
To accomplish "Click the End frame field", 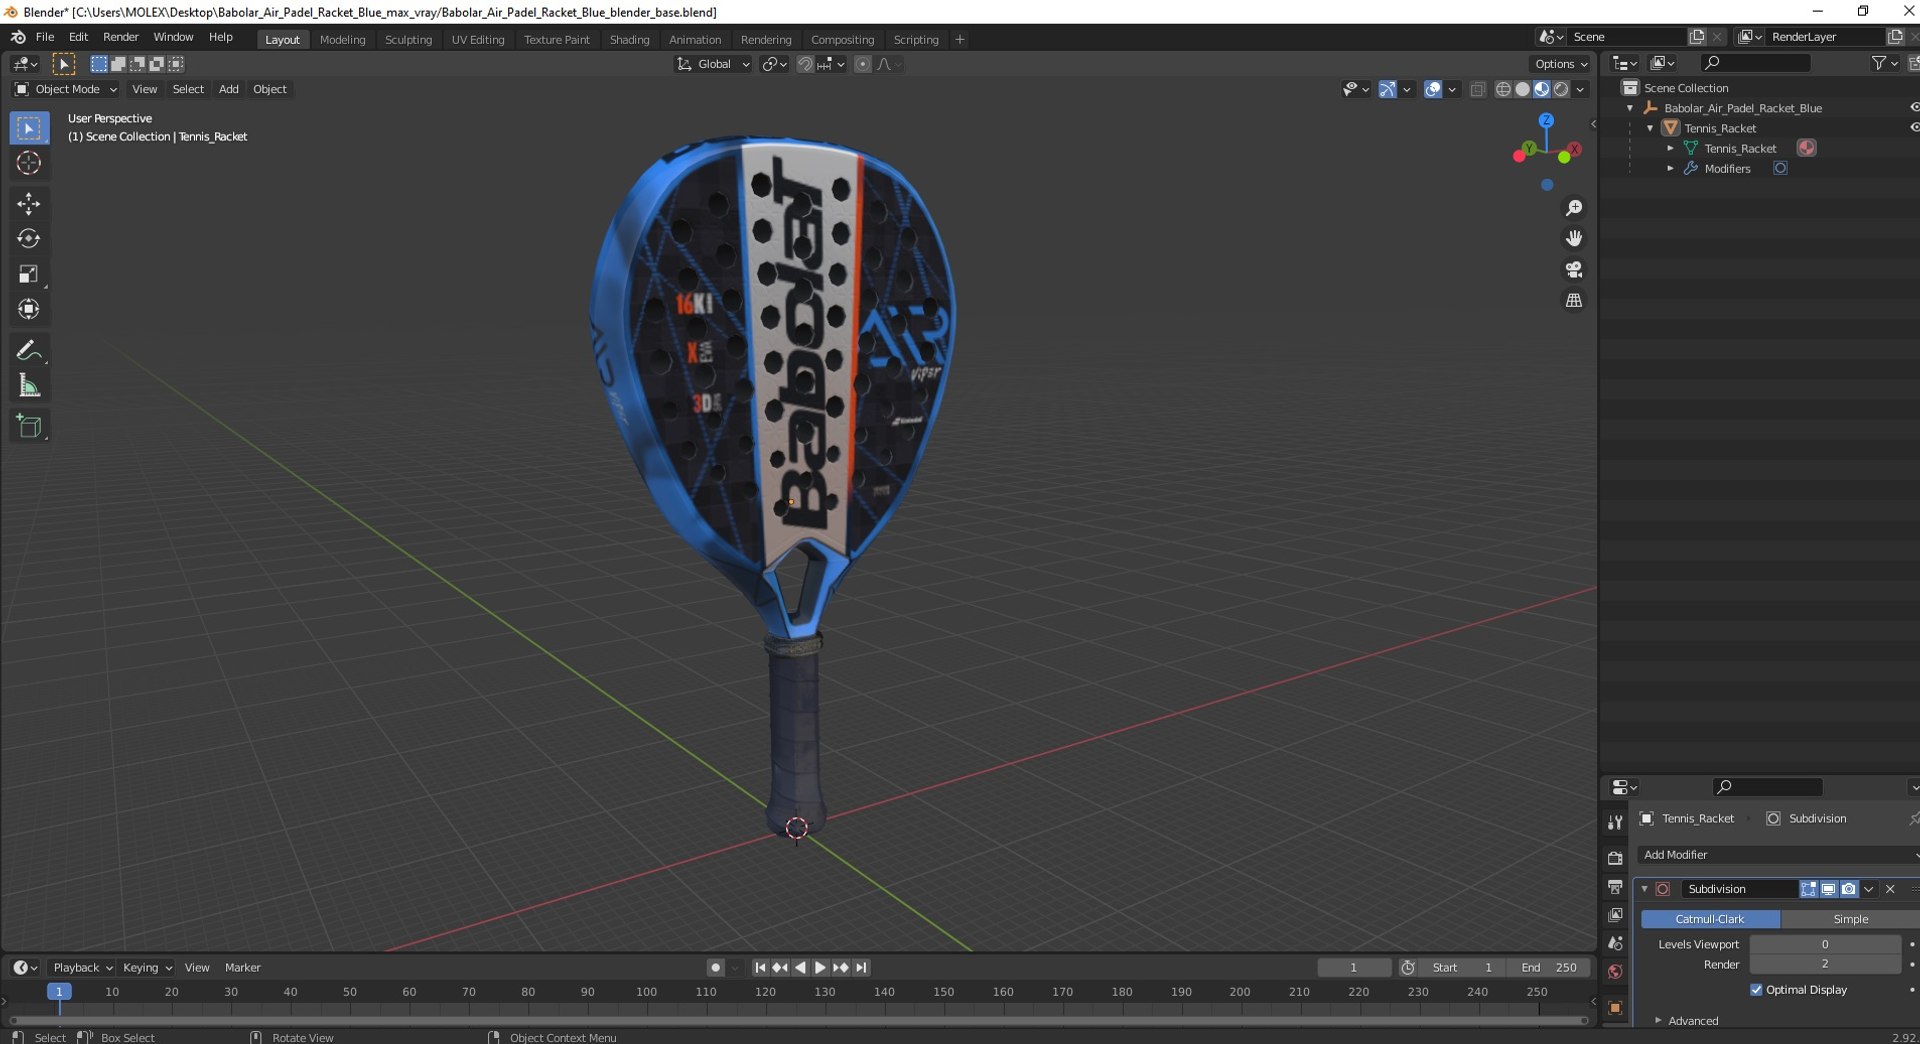I will point(1549,968).
